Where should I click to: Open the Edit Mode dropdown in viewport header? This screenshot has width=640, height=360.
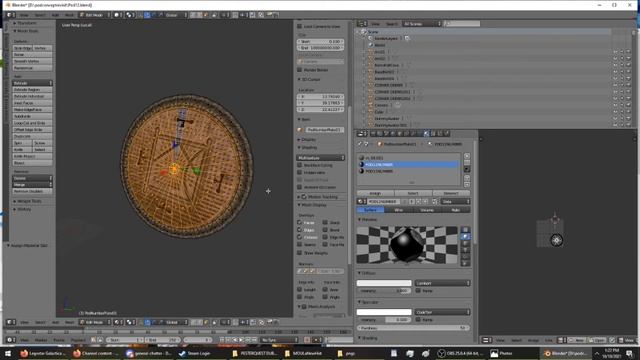coord(94,322)
